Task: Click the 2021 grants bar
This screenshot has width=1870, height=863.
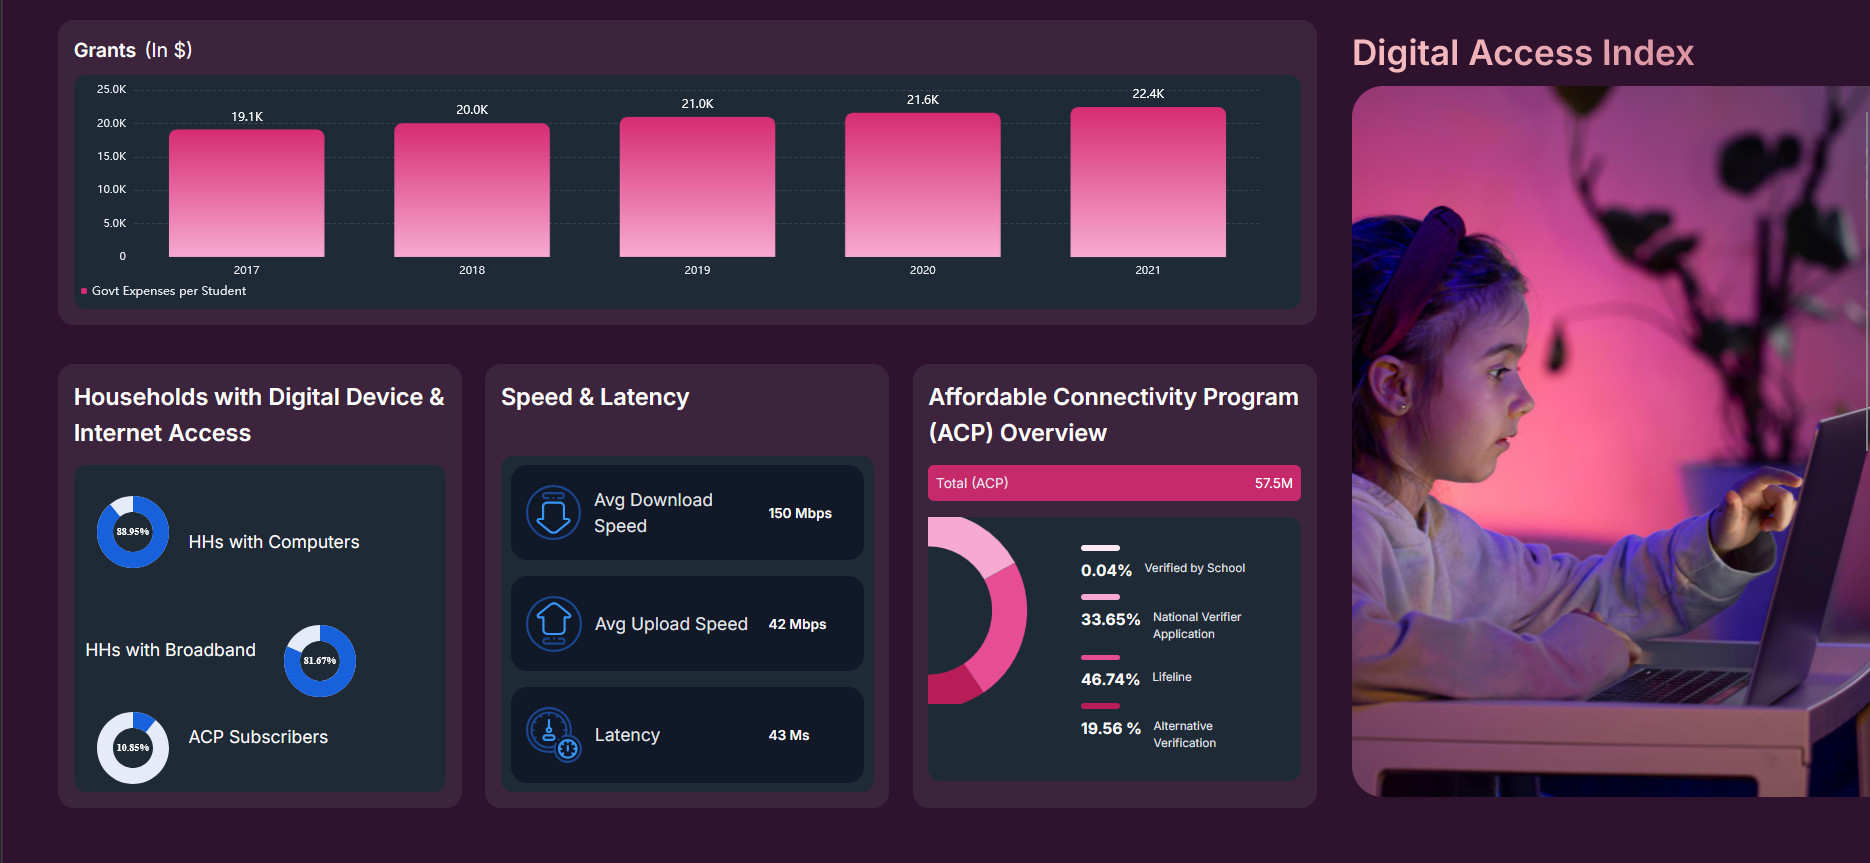Action: point(1147,182)
